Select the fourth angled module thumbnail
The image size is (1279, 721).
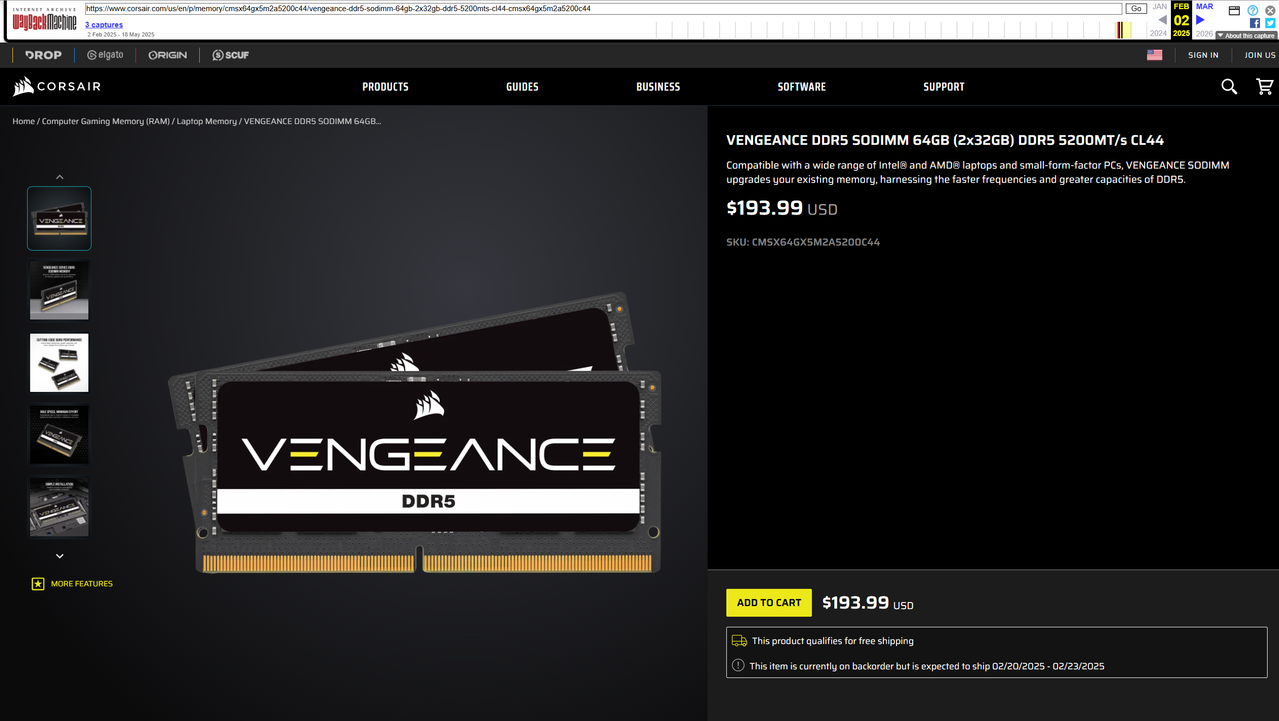(59, 435)
